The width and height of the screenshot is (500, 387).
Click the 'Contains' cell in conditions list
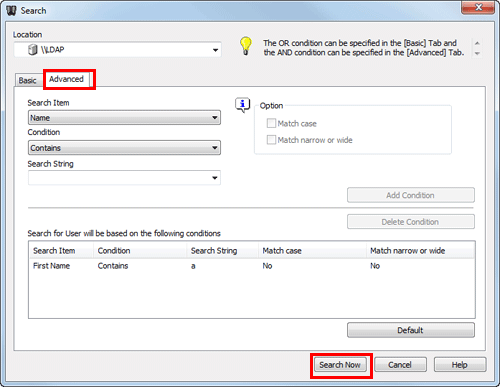113,266
